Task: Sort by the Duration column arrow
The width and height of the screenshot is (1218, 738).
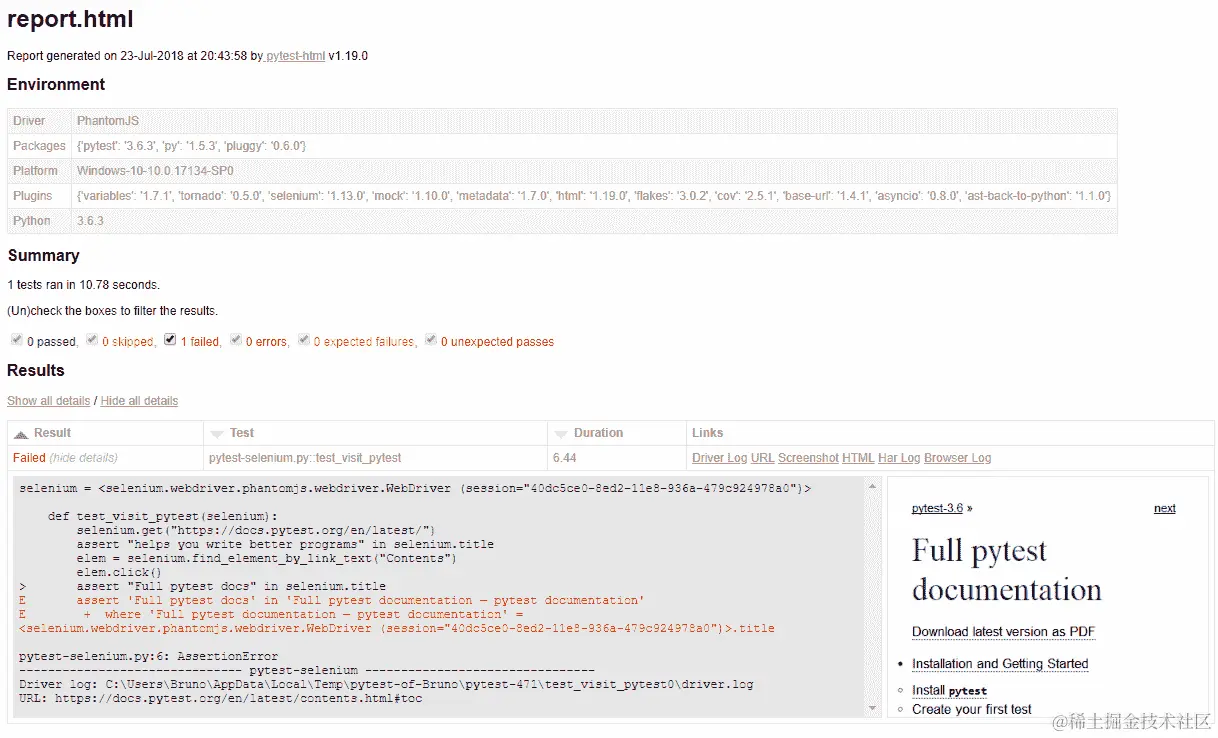Action: coord(561,434)
